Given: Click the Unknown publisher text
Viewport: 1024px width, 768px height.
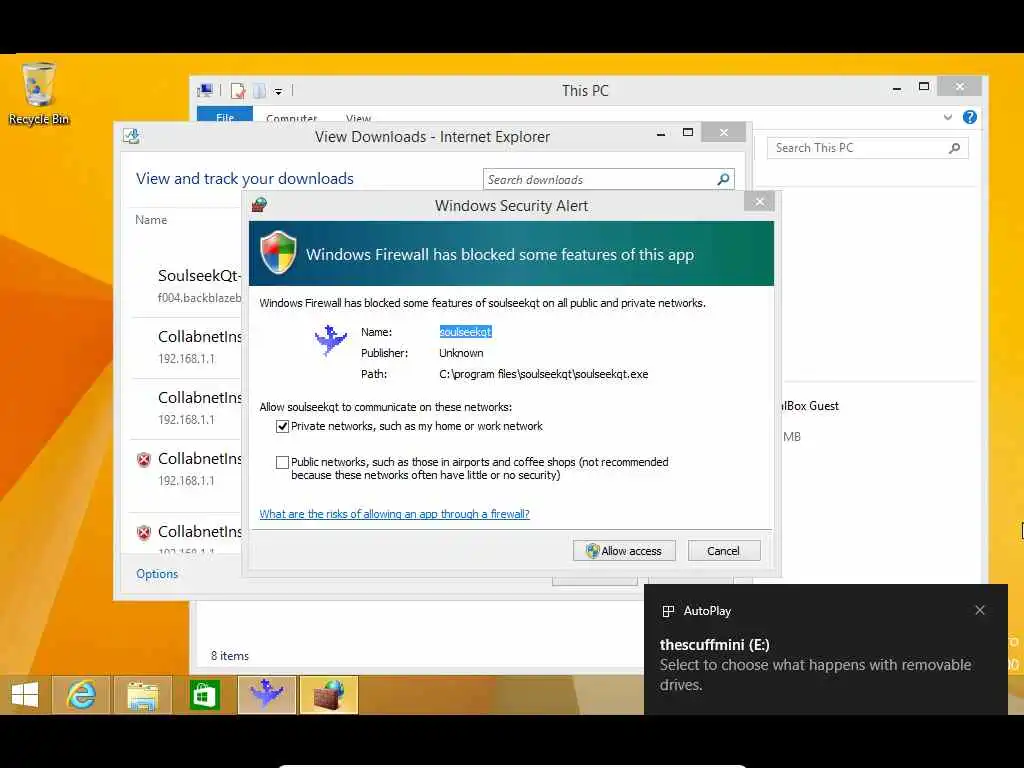Looking at the screenshot, I should pos(461,353).
